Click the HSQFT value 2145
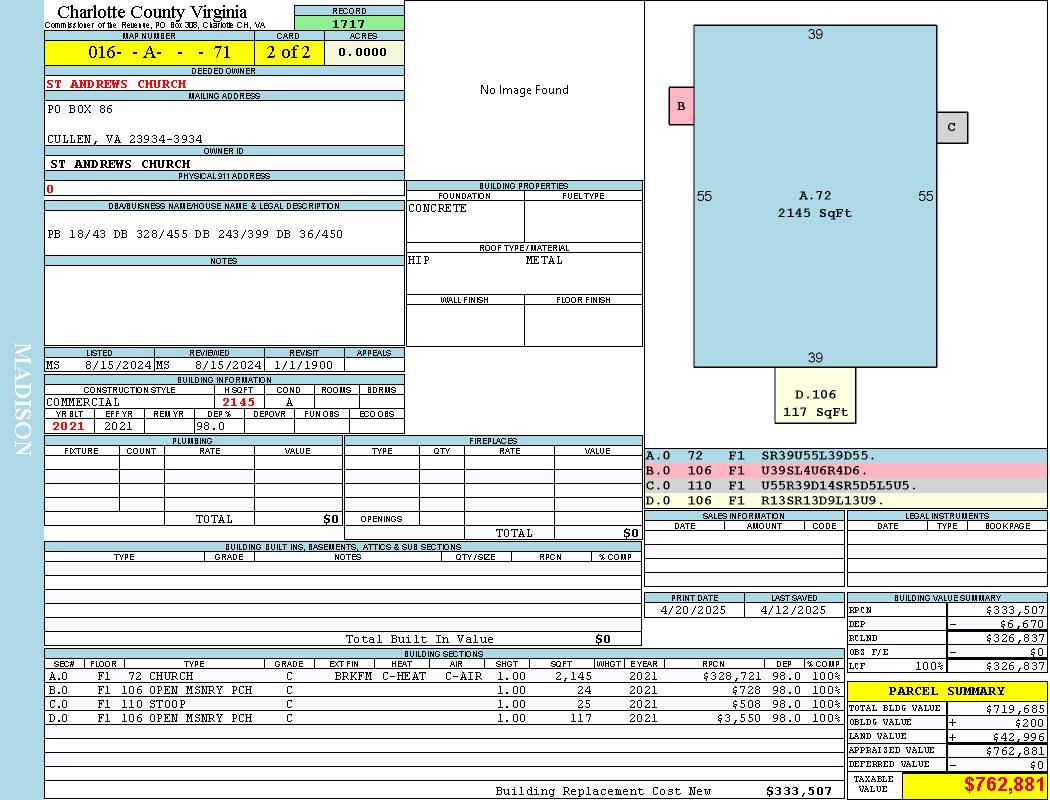The width and height of the screenshot is (1050, 800). pos(239,402)
